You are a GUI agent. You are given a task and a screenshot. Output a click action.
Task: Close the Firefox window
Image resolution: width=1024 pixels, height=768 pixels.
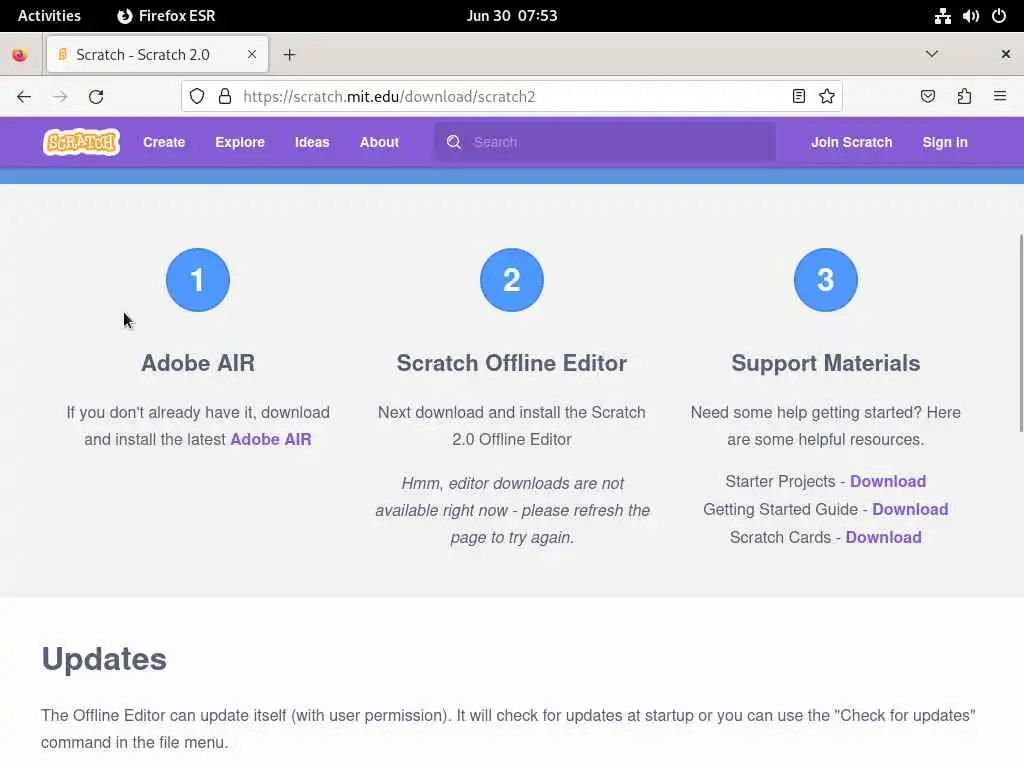pos(1006,54)
